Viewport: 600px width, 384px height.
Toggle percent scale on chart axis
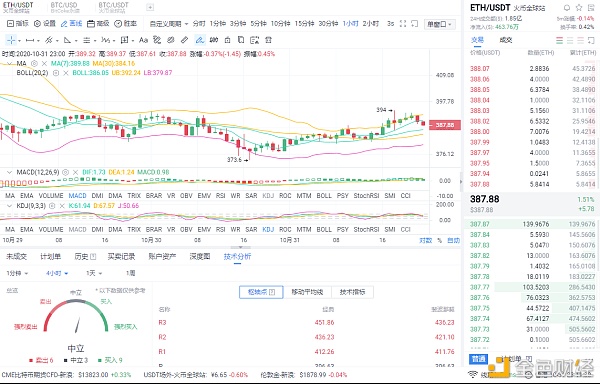(x=440, y=240)
